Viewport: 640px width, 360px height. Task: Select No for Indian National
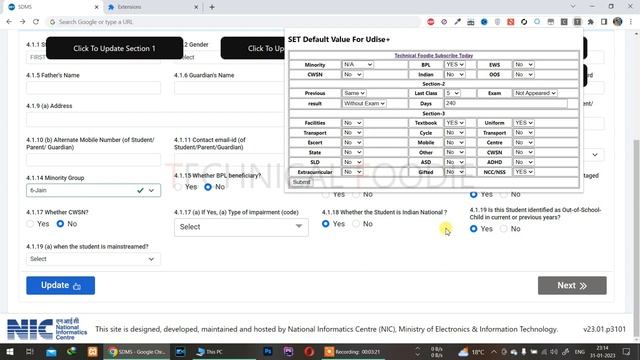[x=356, y=224]
